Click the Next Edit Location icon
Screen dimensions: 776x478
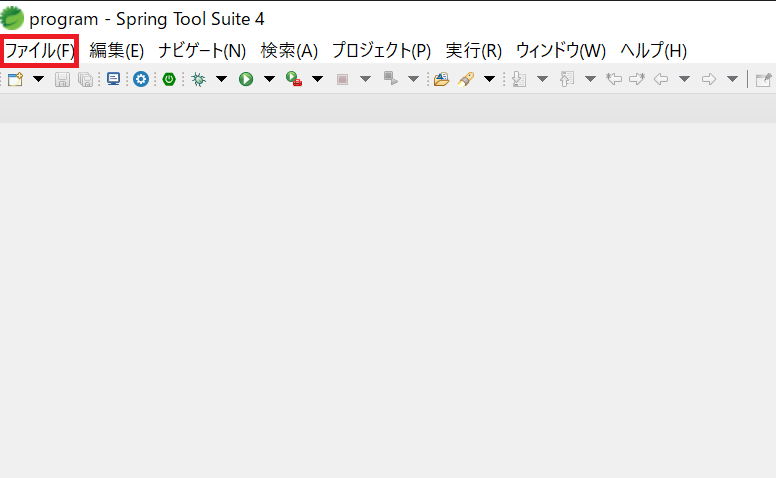pos(637,79)
